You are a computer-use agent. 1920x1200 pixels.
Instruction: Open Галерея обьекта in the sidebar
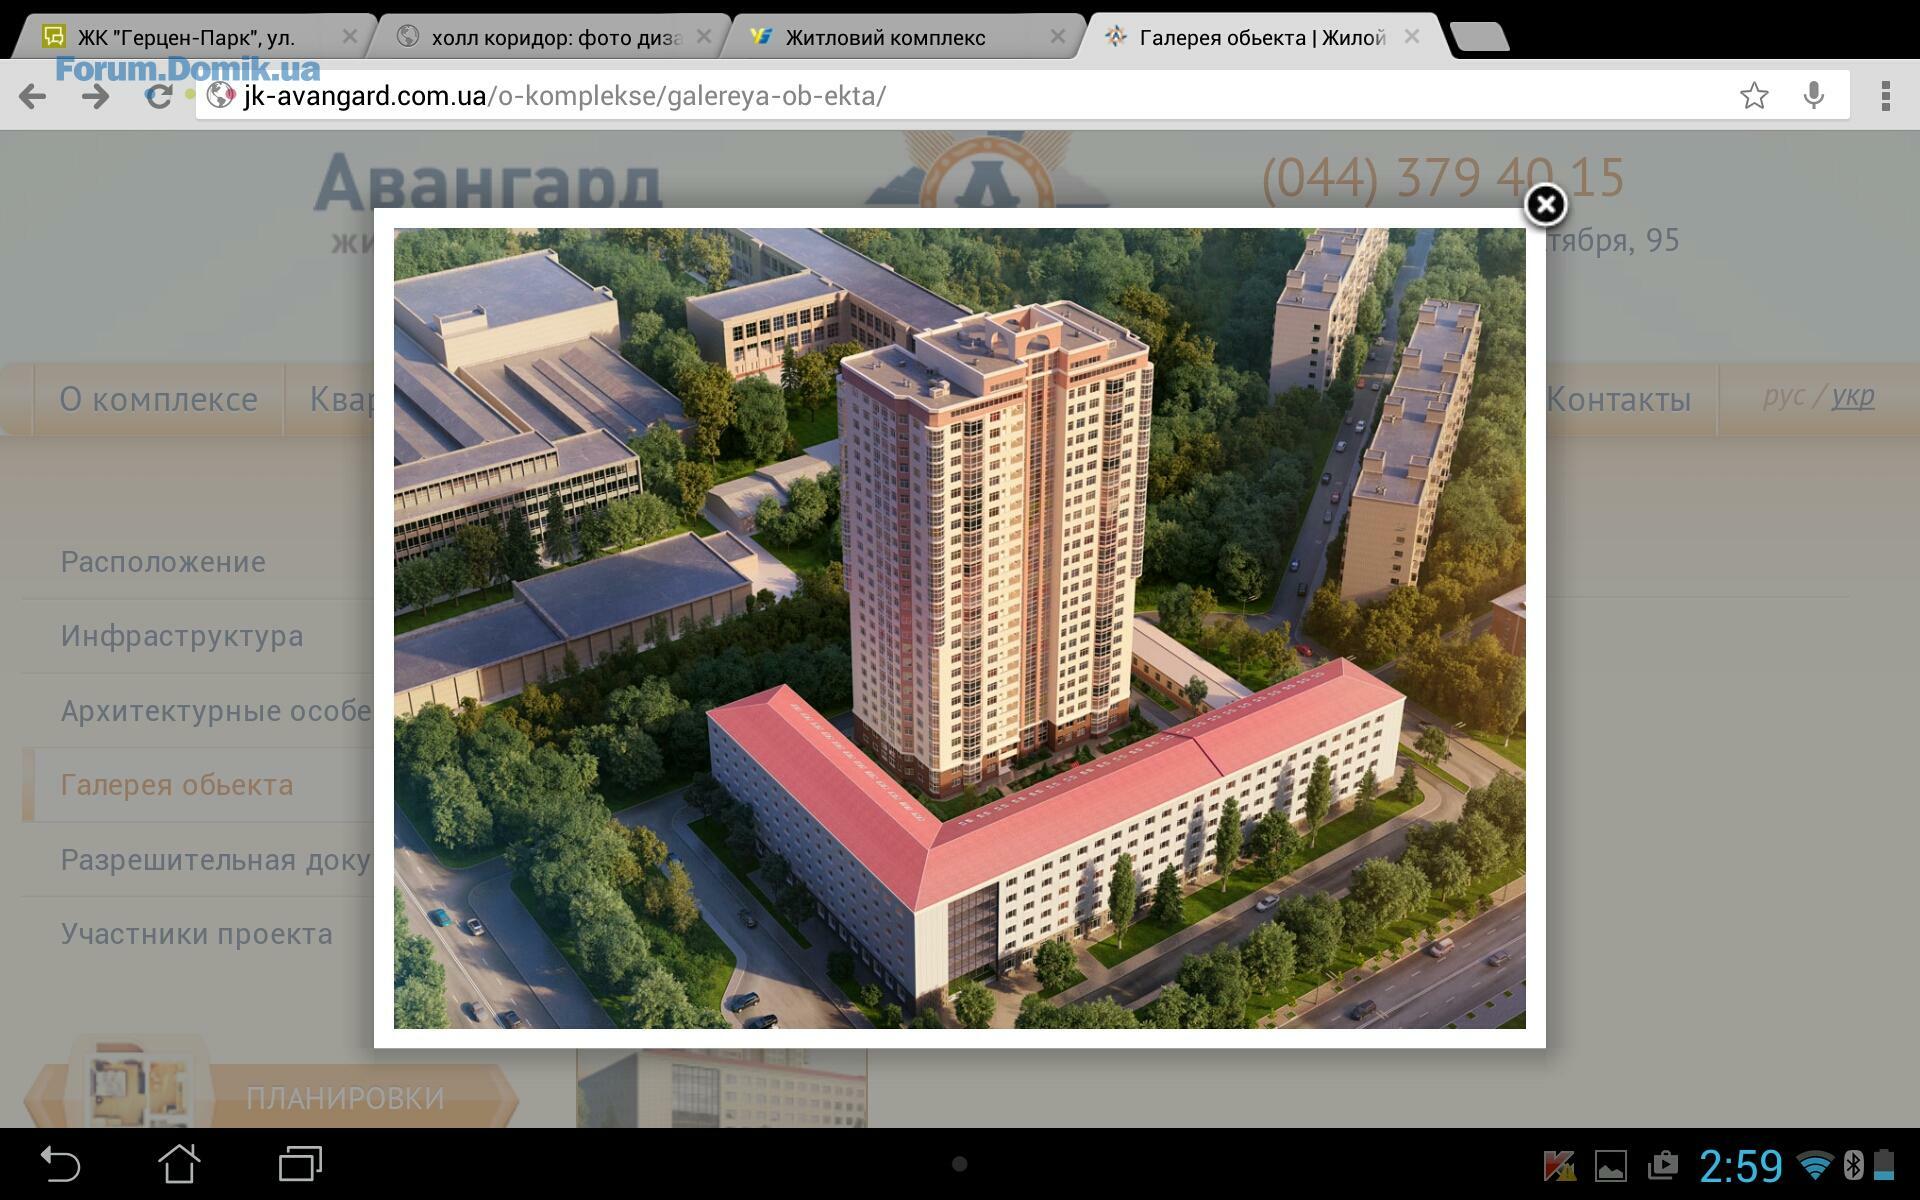click(176, 785)
